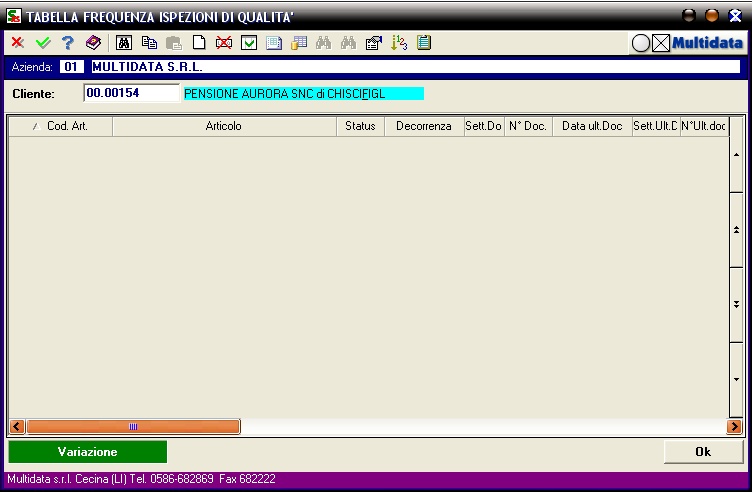Screen dimensions: 752x492
Task: Click the Cliente code field 00.00154
Action: click(131, 93)
